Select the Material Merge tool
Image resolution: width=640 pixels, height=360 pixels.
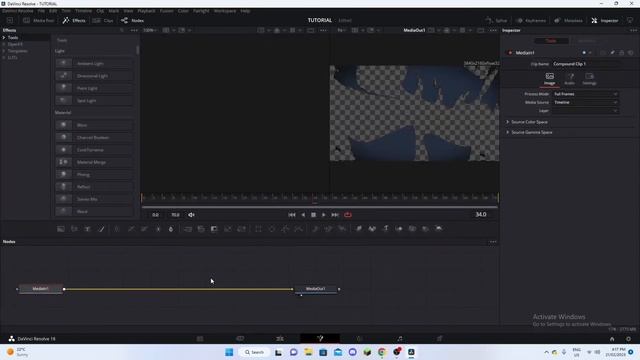tap(94, 162)
